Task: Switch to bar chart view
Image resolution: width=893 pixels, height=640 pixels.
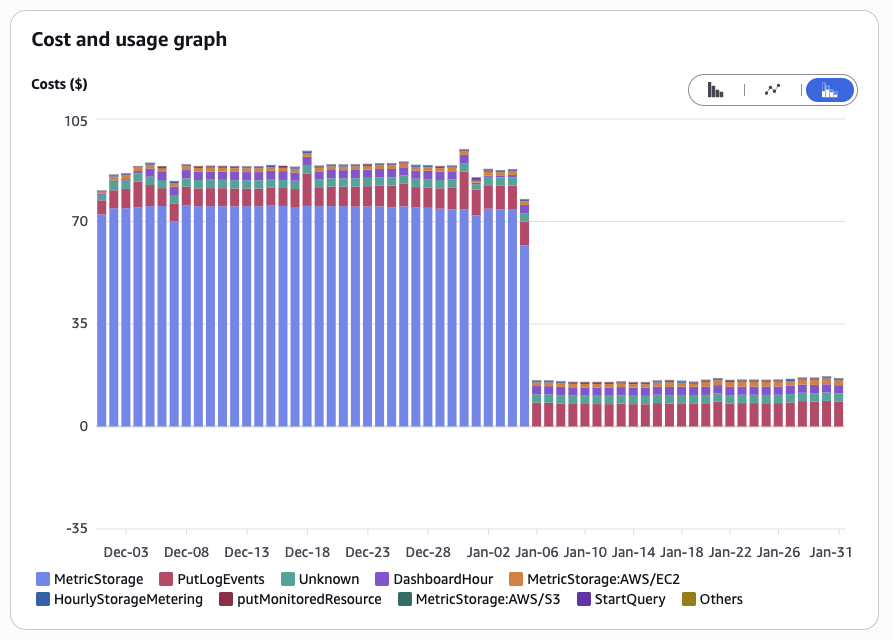Action: click(x=716, y=90)
